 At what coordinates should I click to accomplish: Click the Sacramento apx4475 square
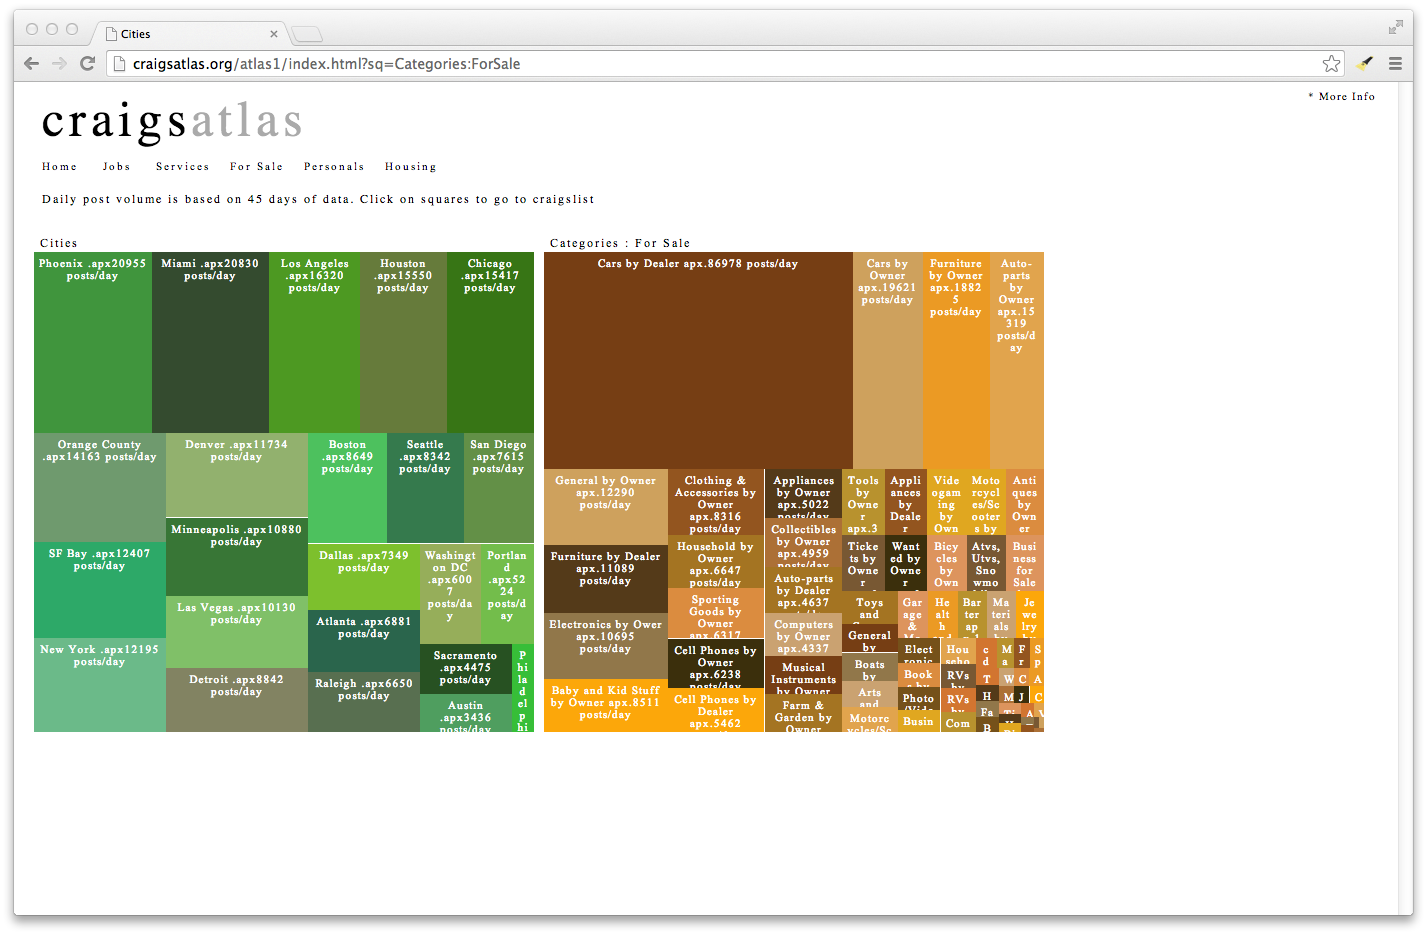click(466, 670)
